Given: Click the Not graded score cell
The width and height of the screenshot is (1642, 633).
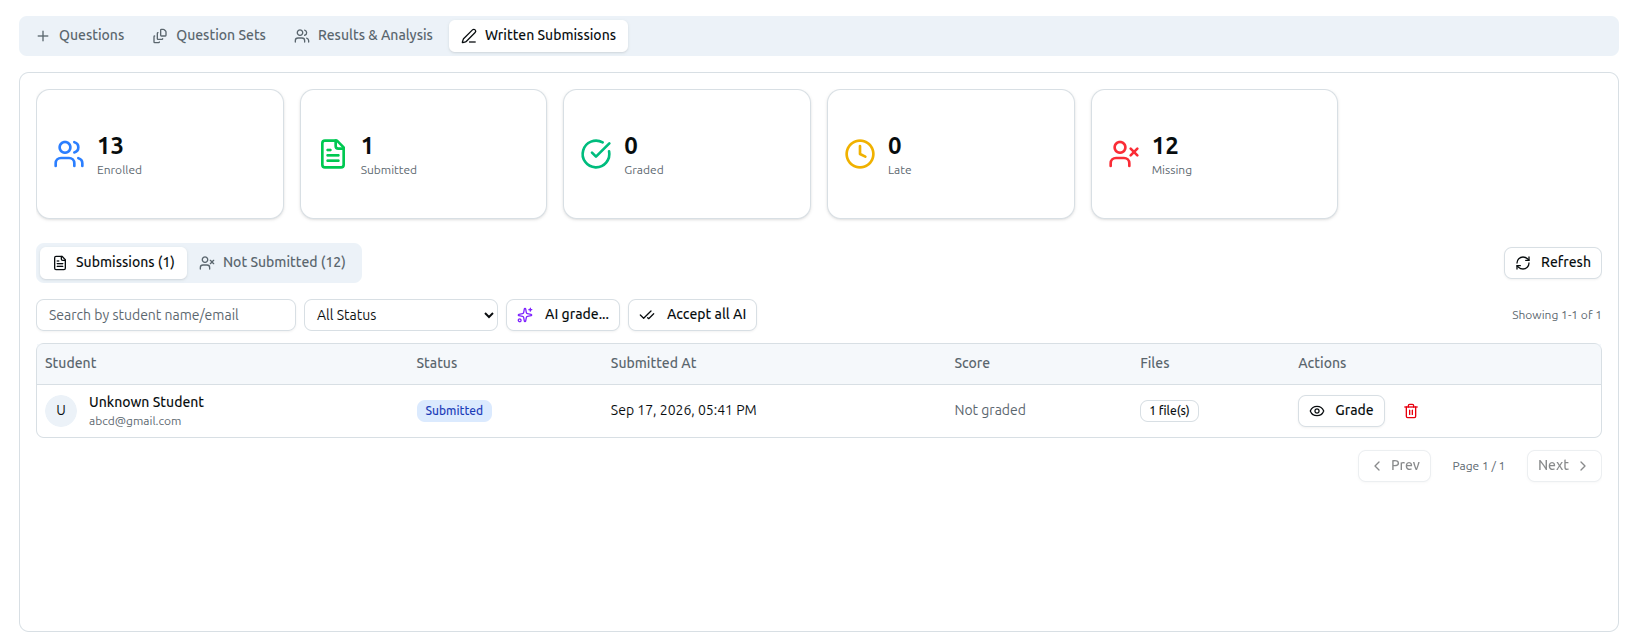Looking at the screenshot, I should click(990, 410).
